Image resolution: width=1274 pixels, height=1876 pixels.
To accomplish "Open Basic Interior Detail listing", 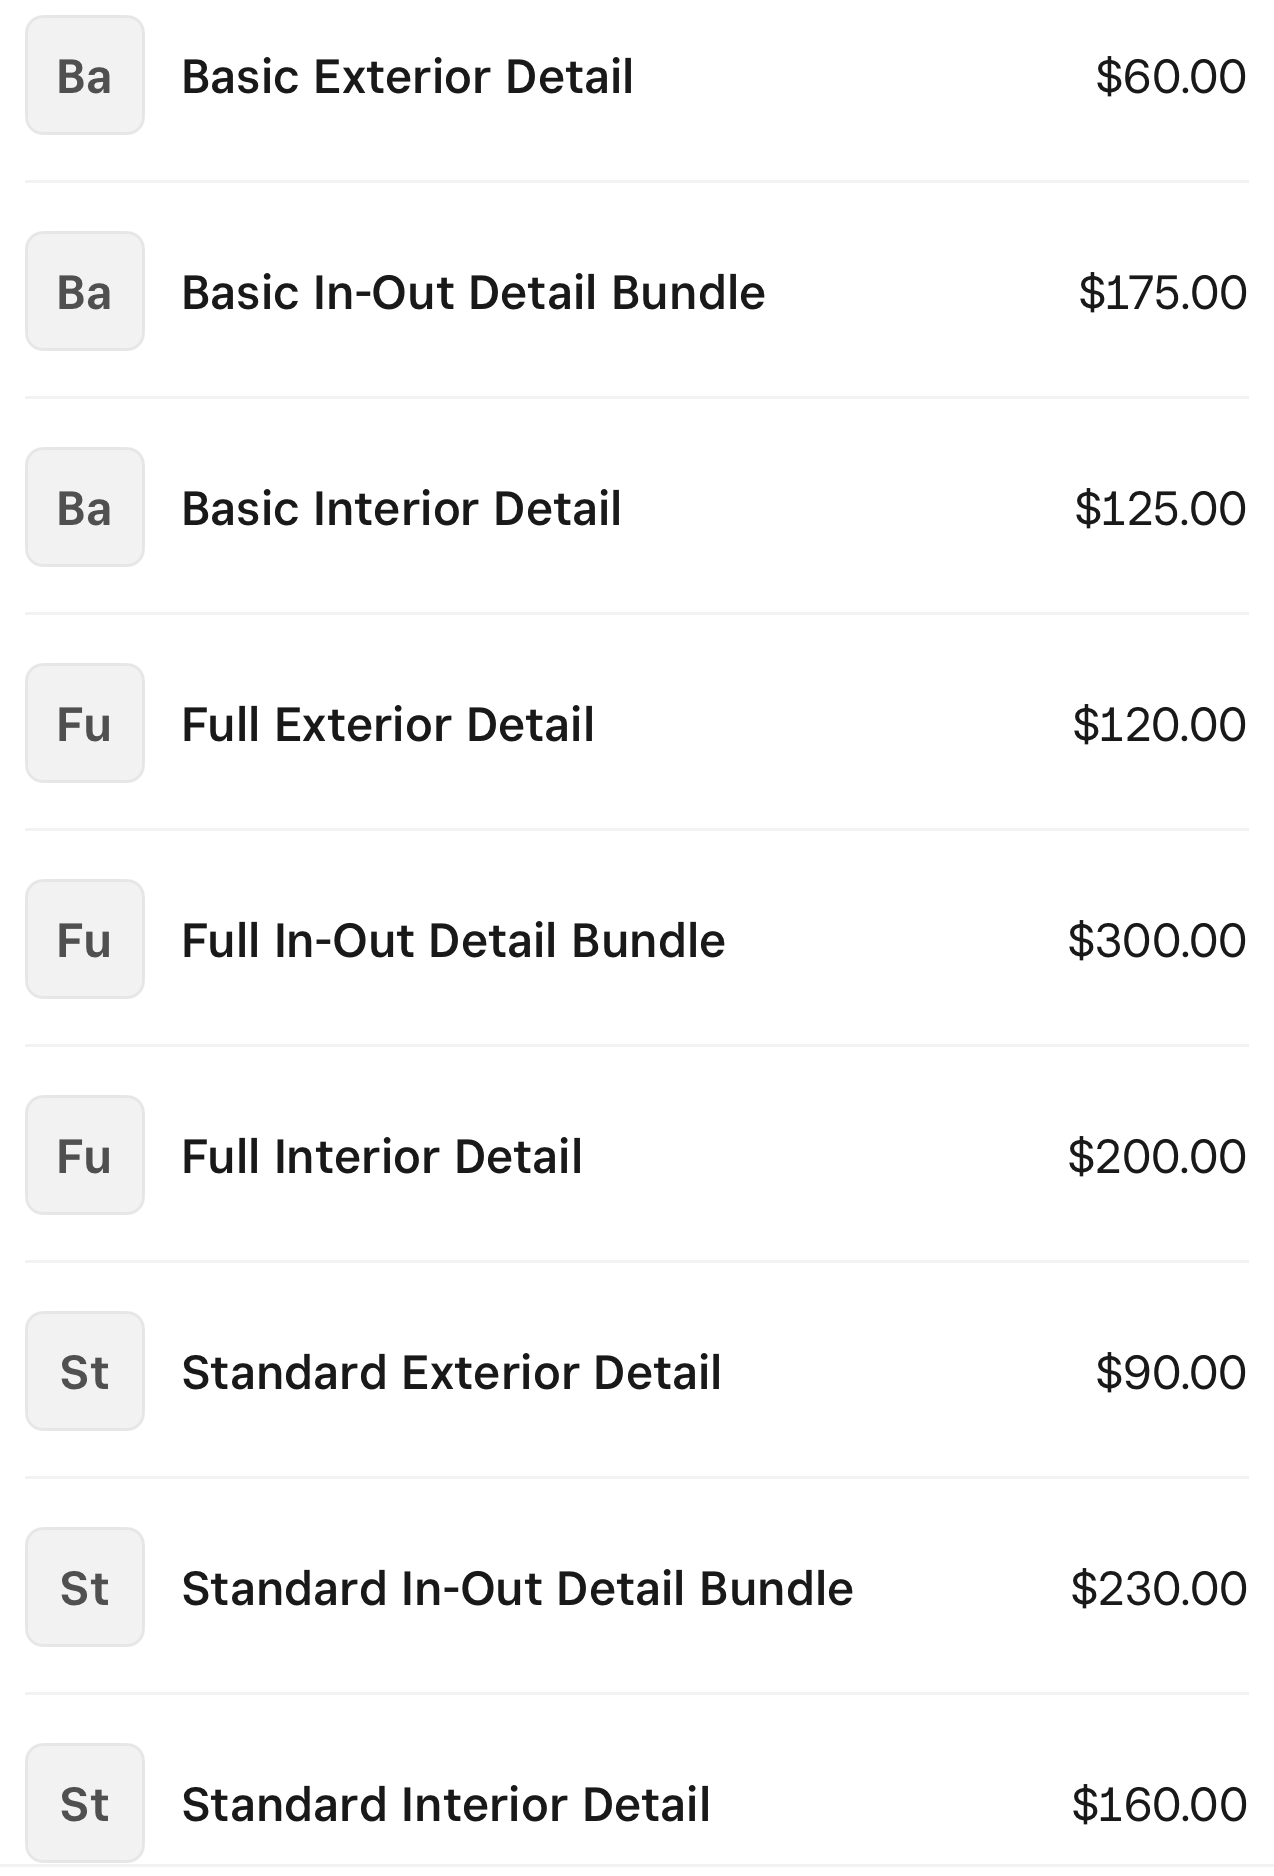I will coord(401,509).
